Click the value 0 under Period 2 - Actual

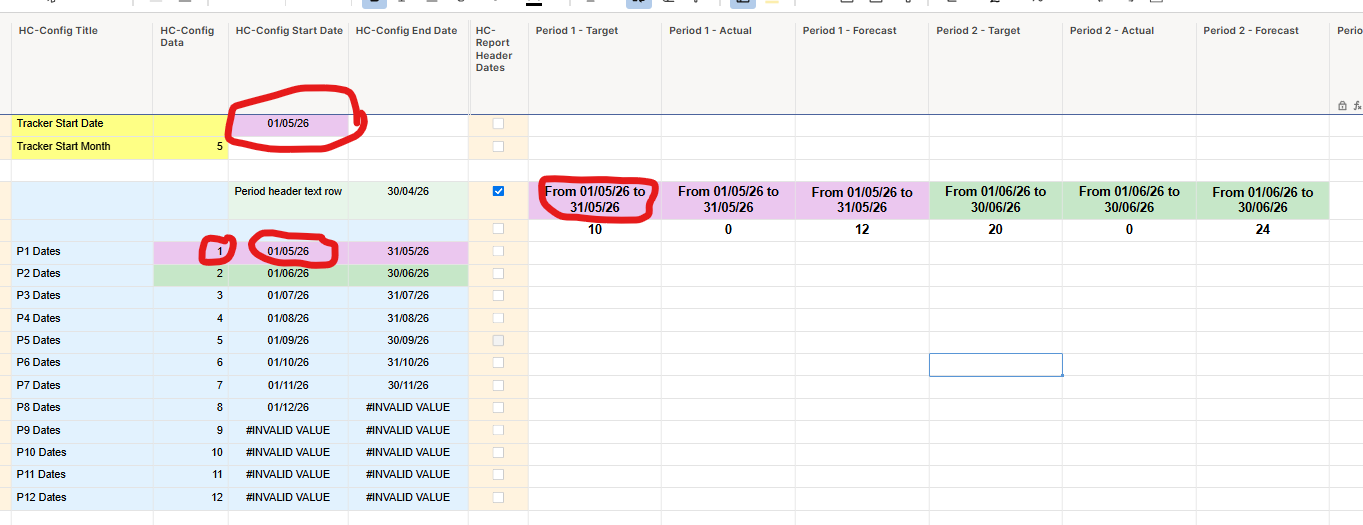pyautogui.click(x=1129, y=230)
